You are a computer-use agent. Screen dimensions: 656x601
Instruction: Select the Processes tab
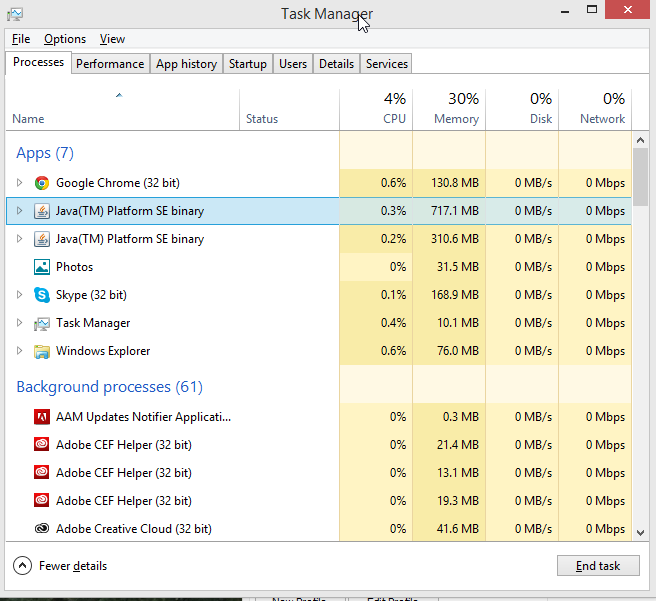pyautogui.click(x=38, y=62)
